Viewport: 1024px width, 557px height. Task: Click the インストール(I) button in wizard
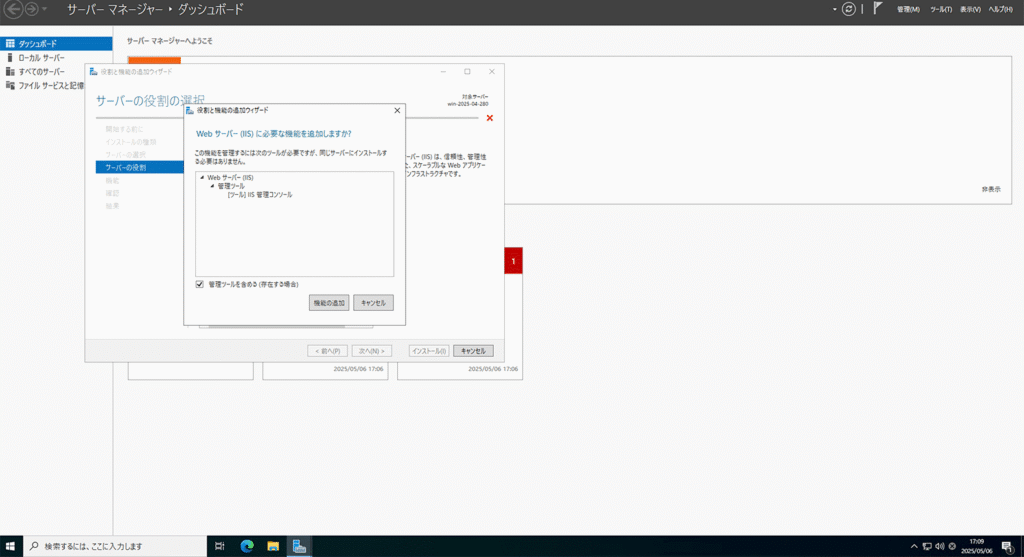pos(429,351)
